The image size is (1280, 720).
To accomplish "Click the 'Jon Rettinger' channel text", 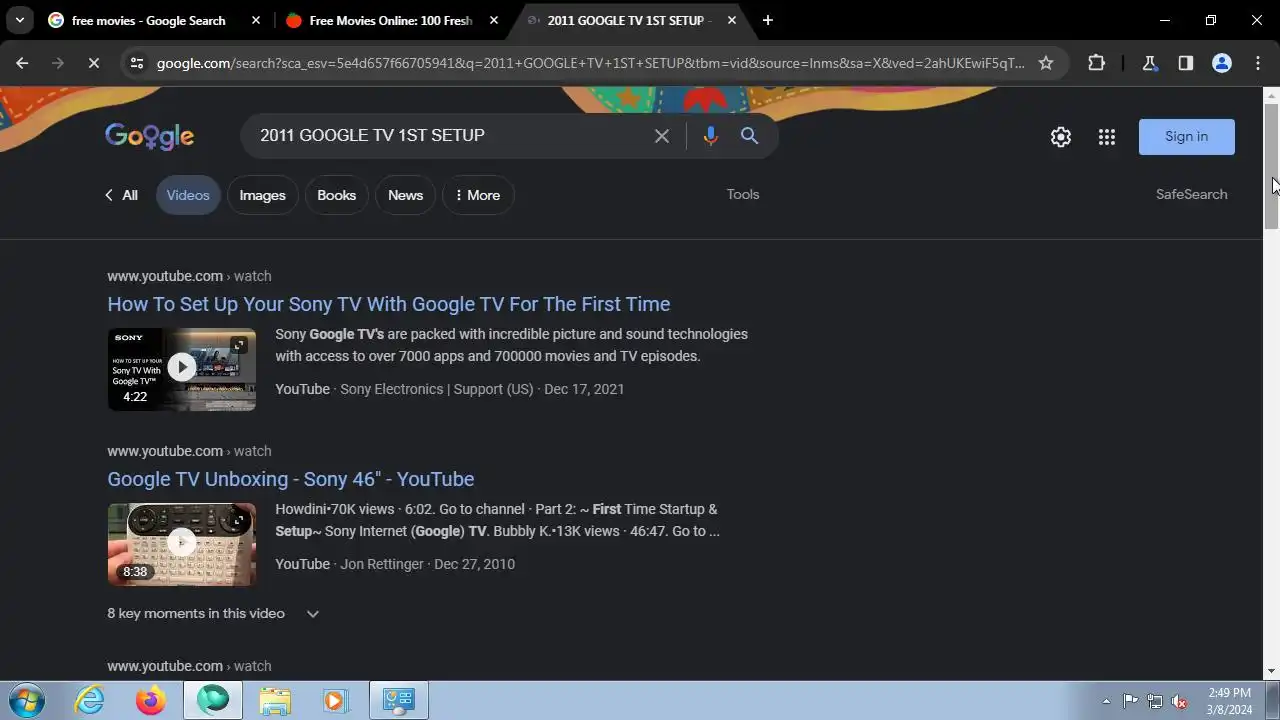I will click(382, 564).
